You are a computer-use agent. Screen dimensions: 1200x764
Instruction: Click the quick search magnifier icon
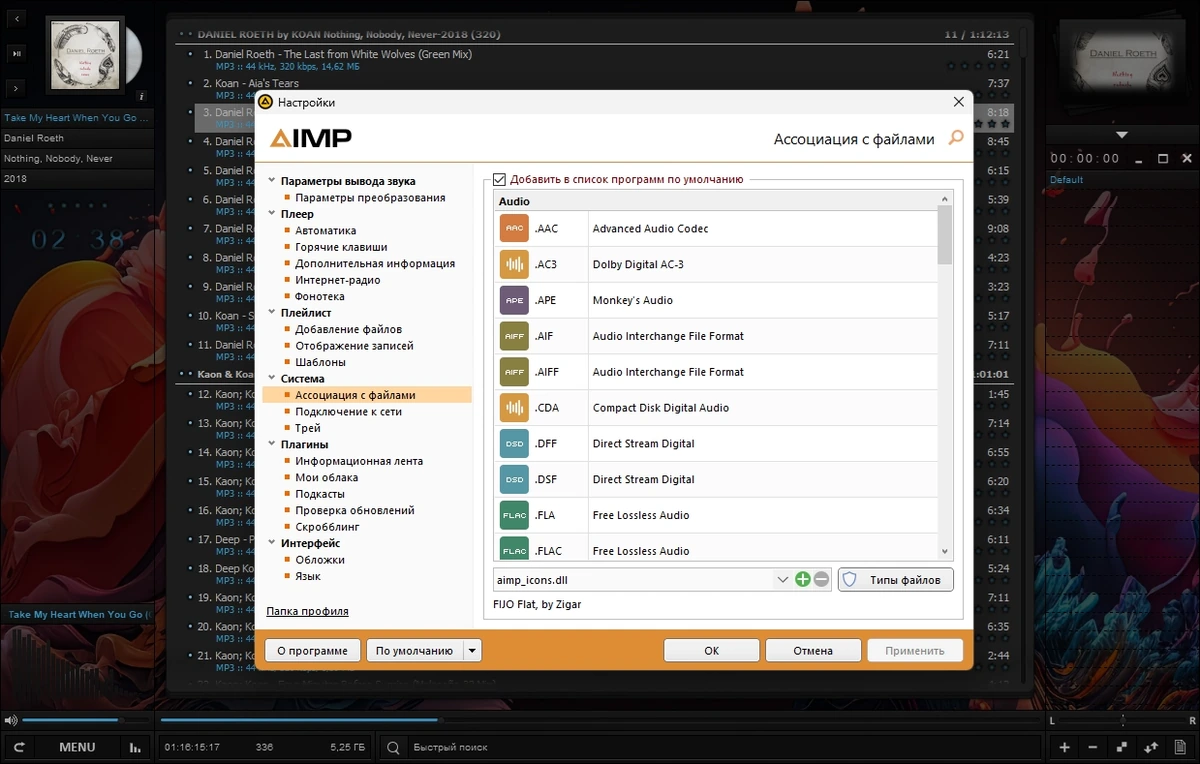click(394, 747)
